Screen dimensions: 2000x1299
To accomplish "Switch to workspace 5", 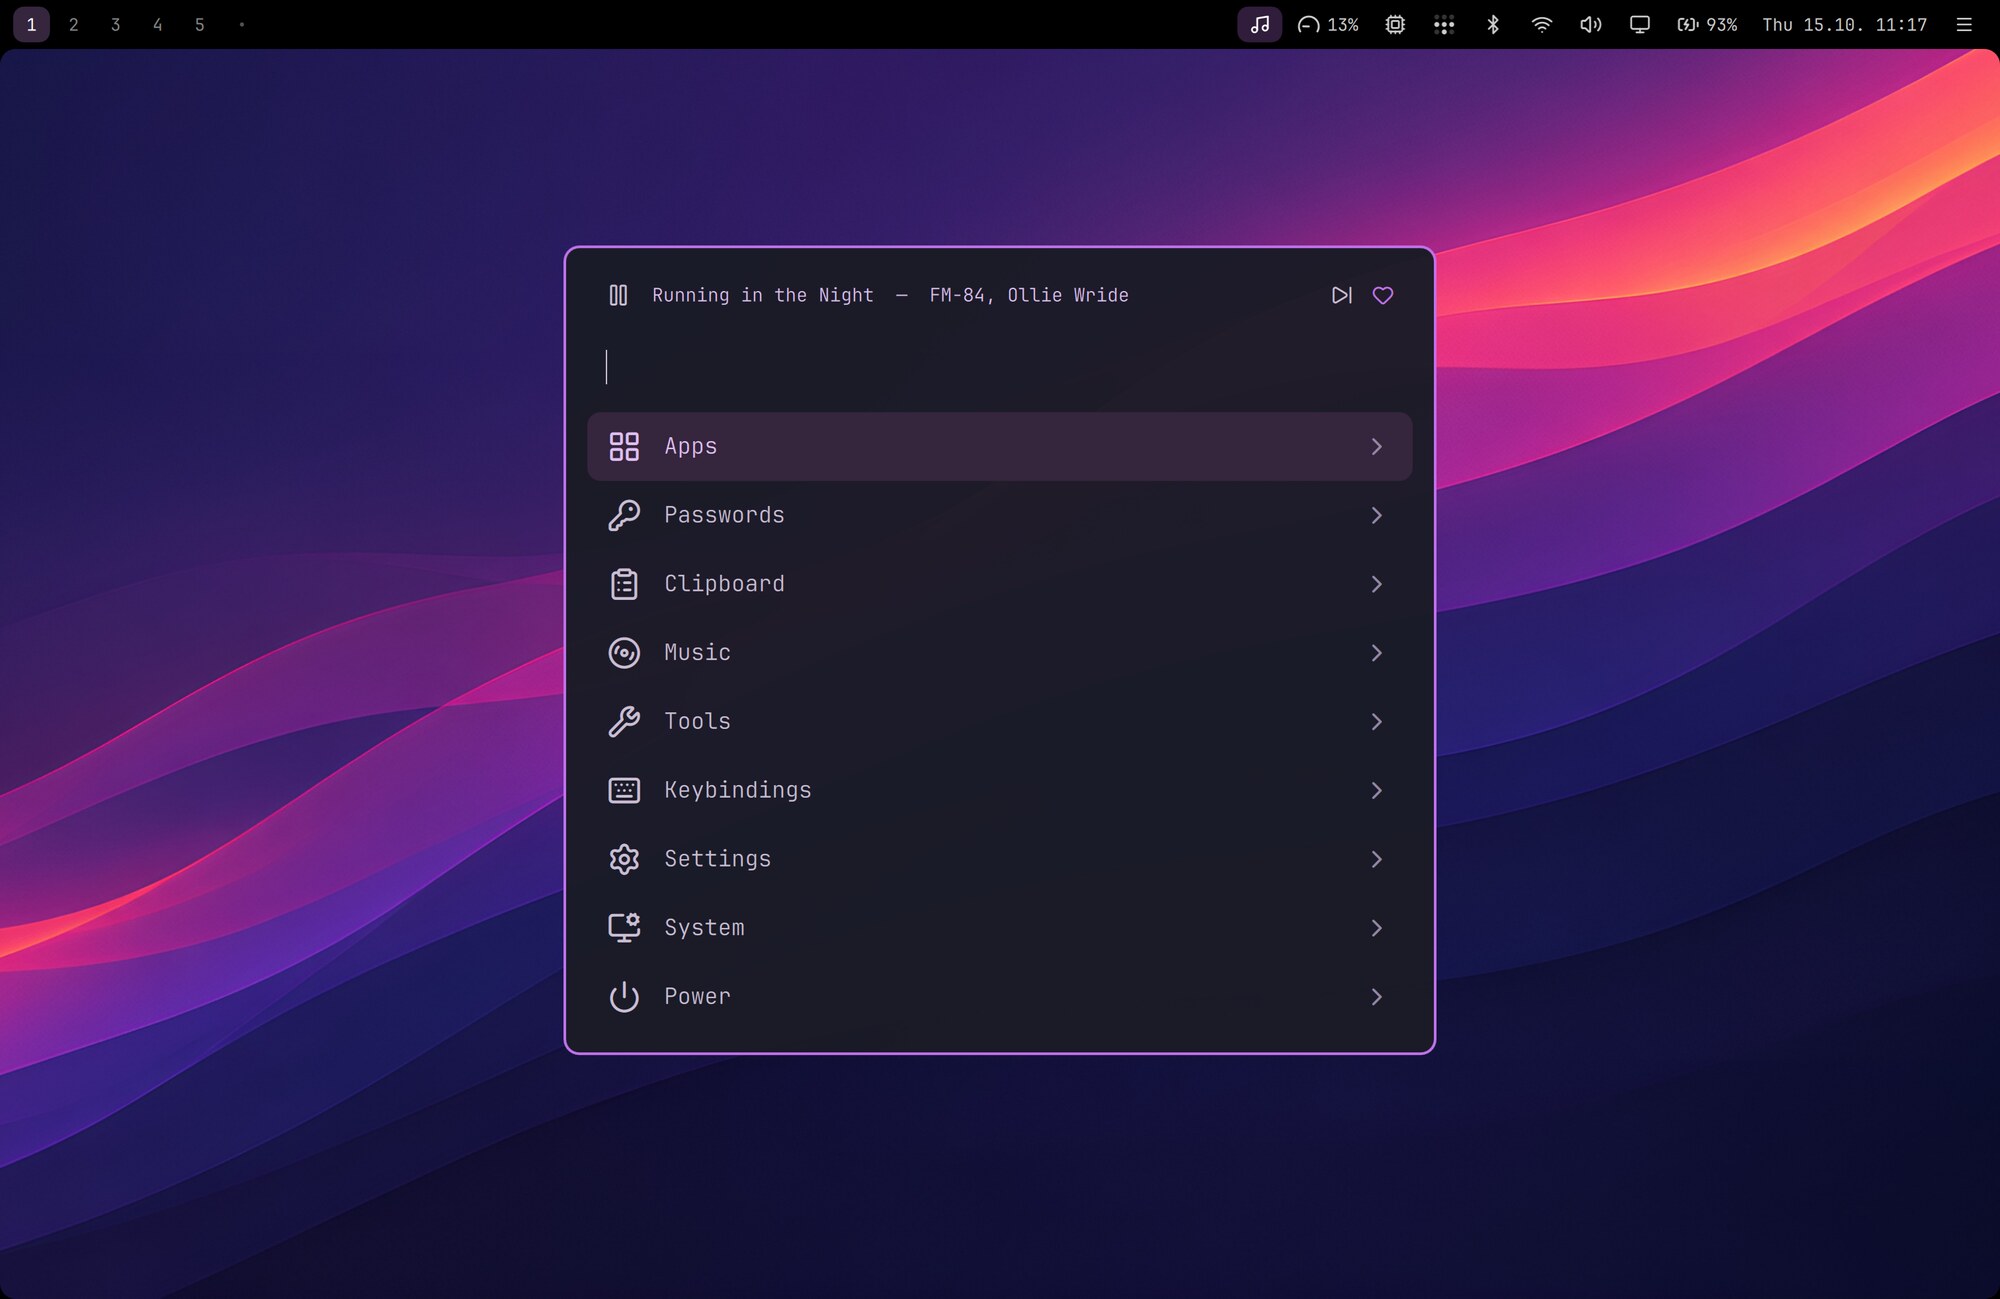I will tap(200, 24).
